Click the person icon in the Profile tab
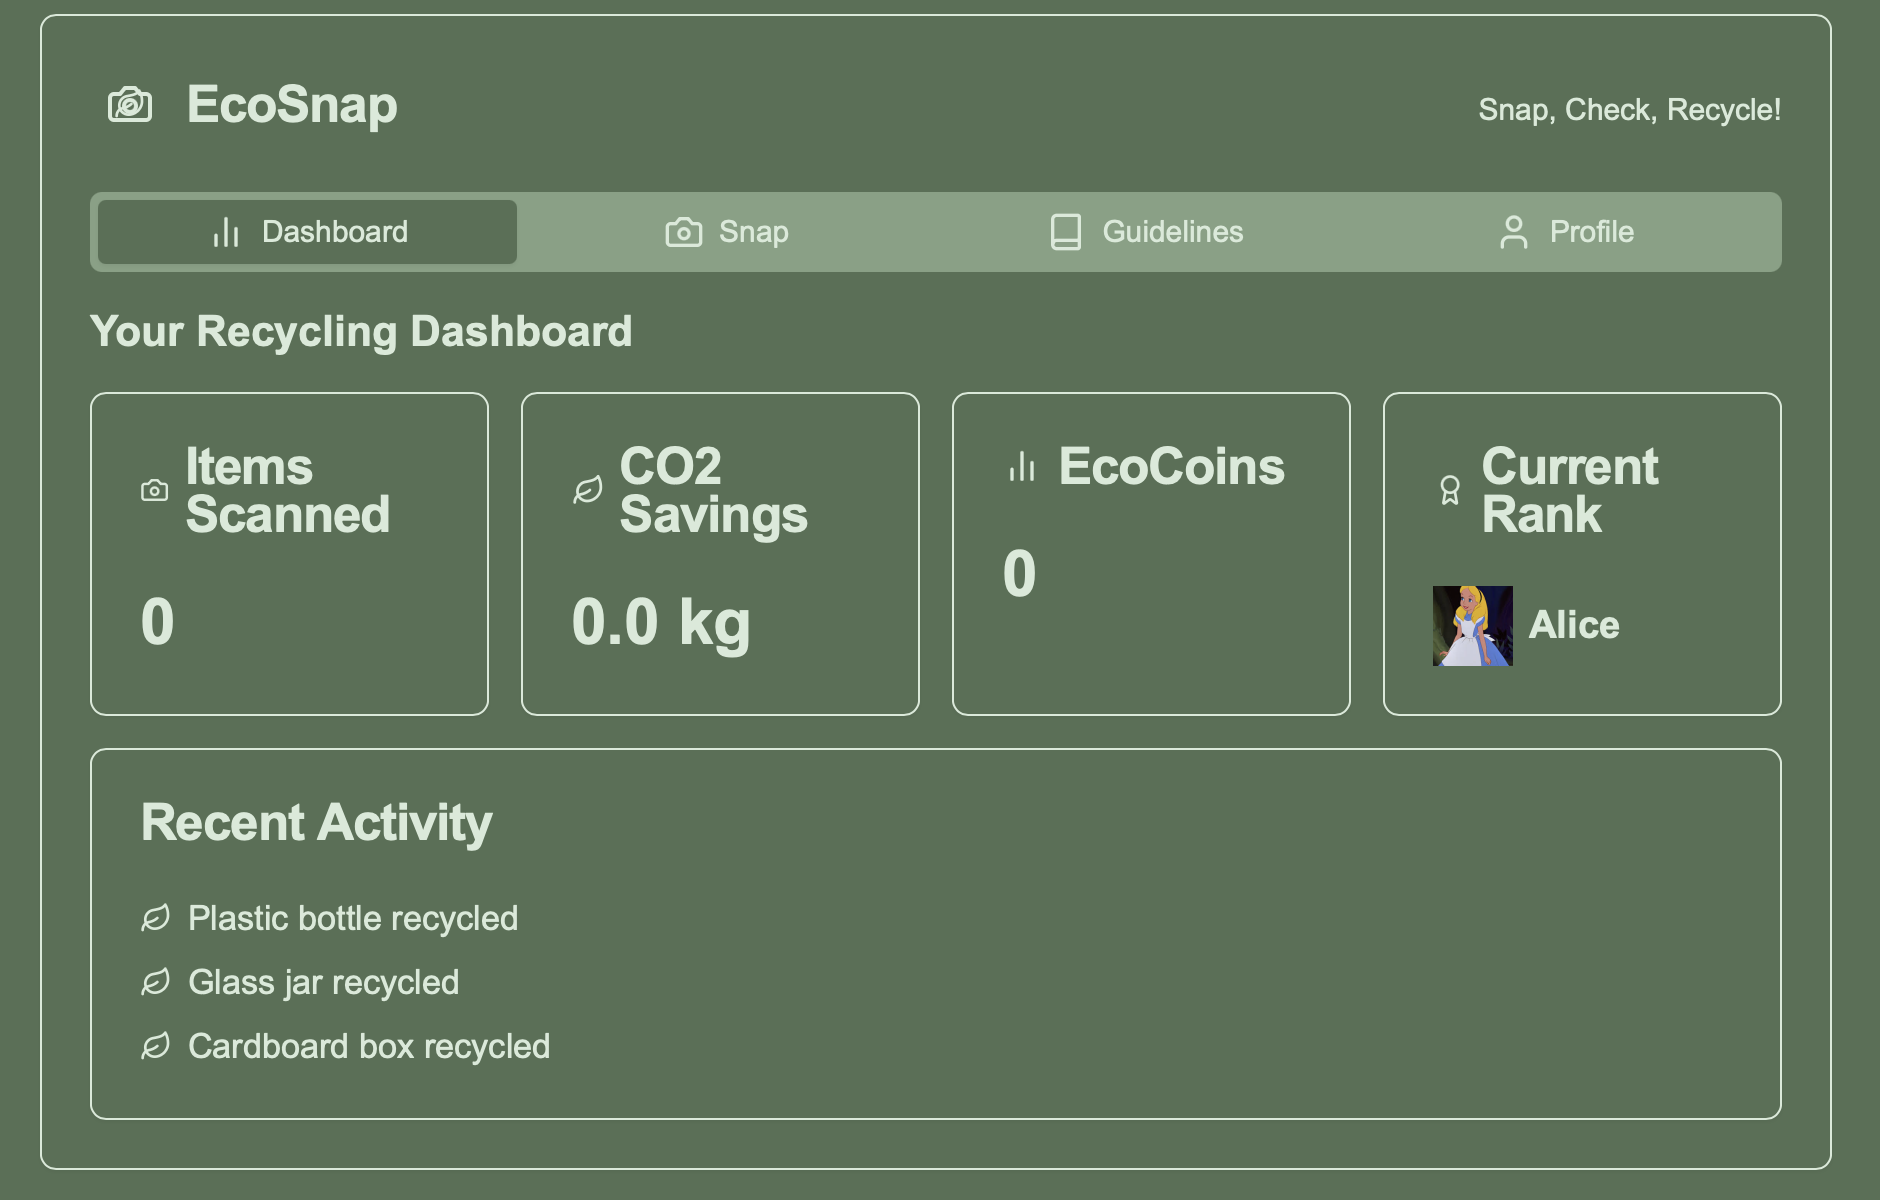The width and height of the screenshot is (1880, 1200). click(x=1512, y=231)
